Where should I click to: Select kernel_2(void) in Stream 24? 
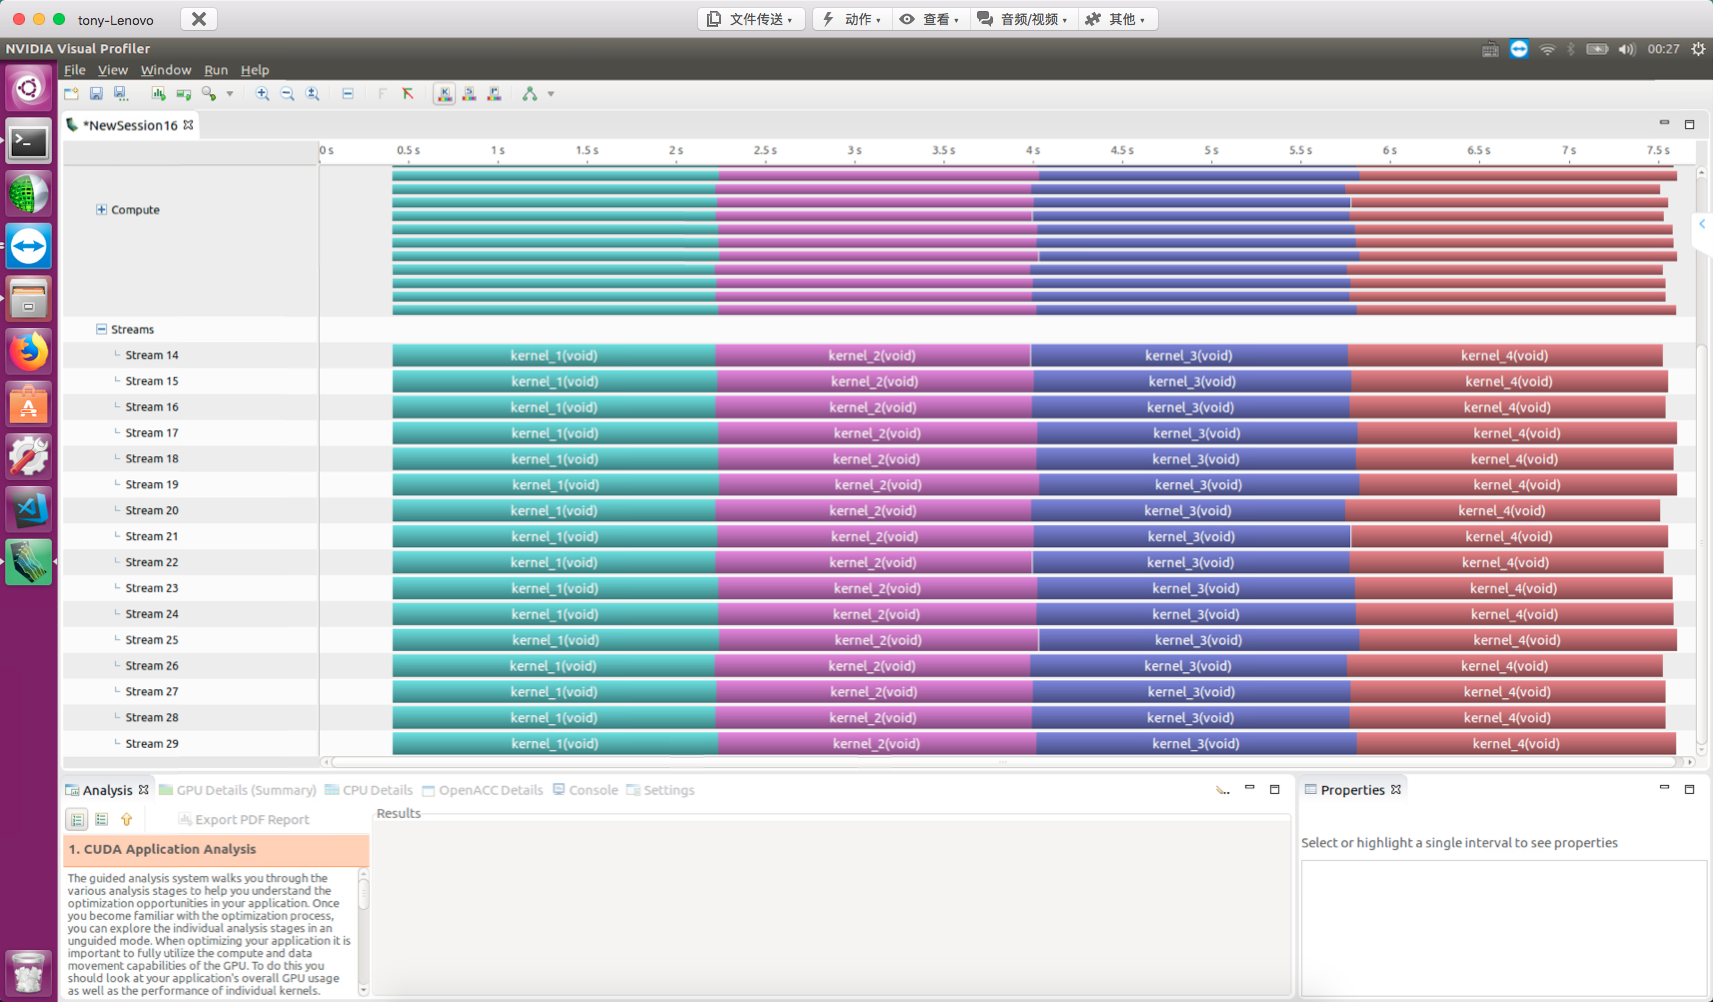pyautogui.click(x=876, y=614)
